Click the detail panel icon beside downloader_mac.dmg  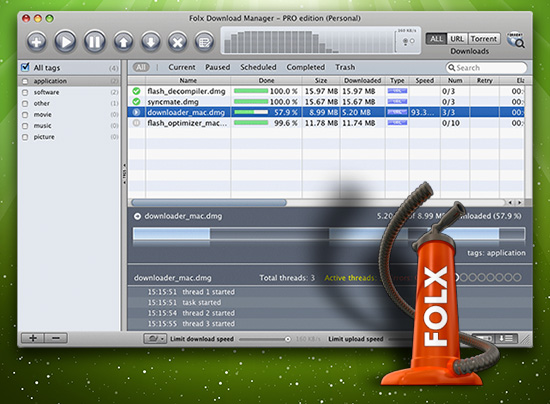click(x=137, y=216)
